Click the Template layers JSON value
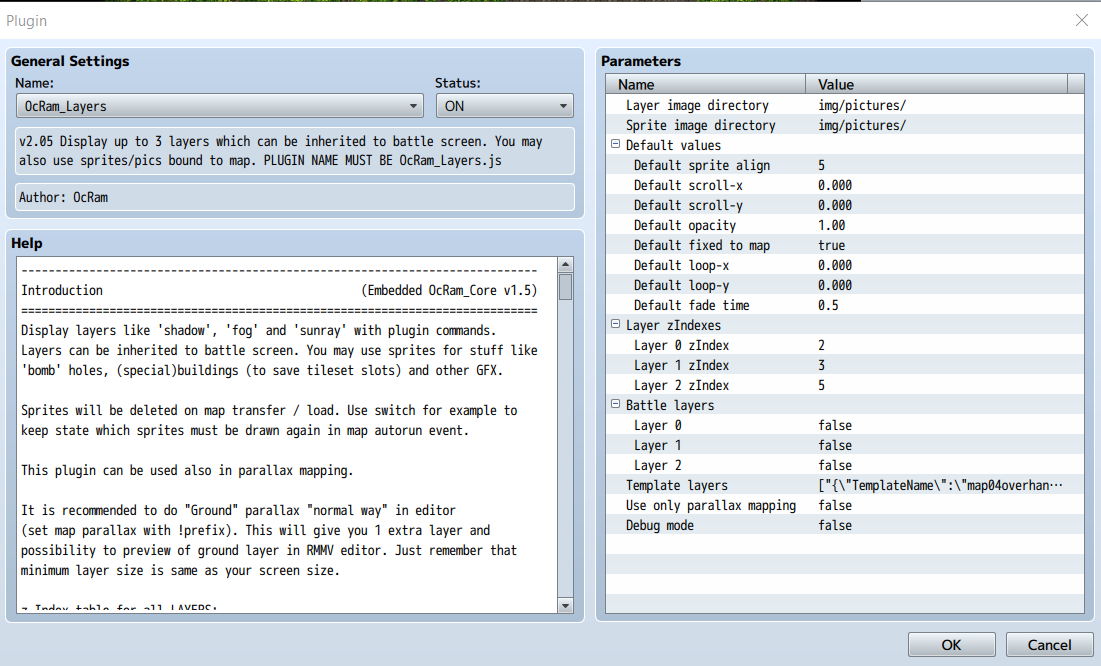Screen dimensions: 1101x666 (940, 485)
